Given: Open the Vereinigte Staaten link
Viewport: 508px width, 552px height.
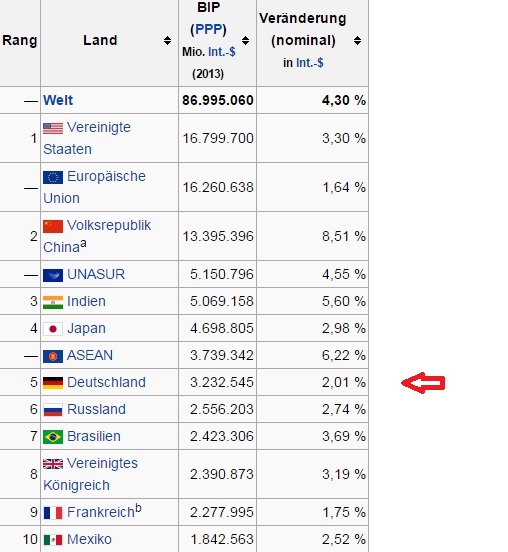Looking at the screenshot, I should [x=87, y=138].
